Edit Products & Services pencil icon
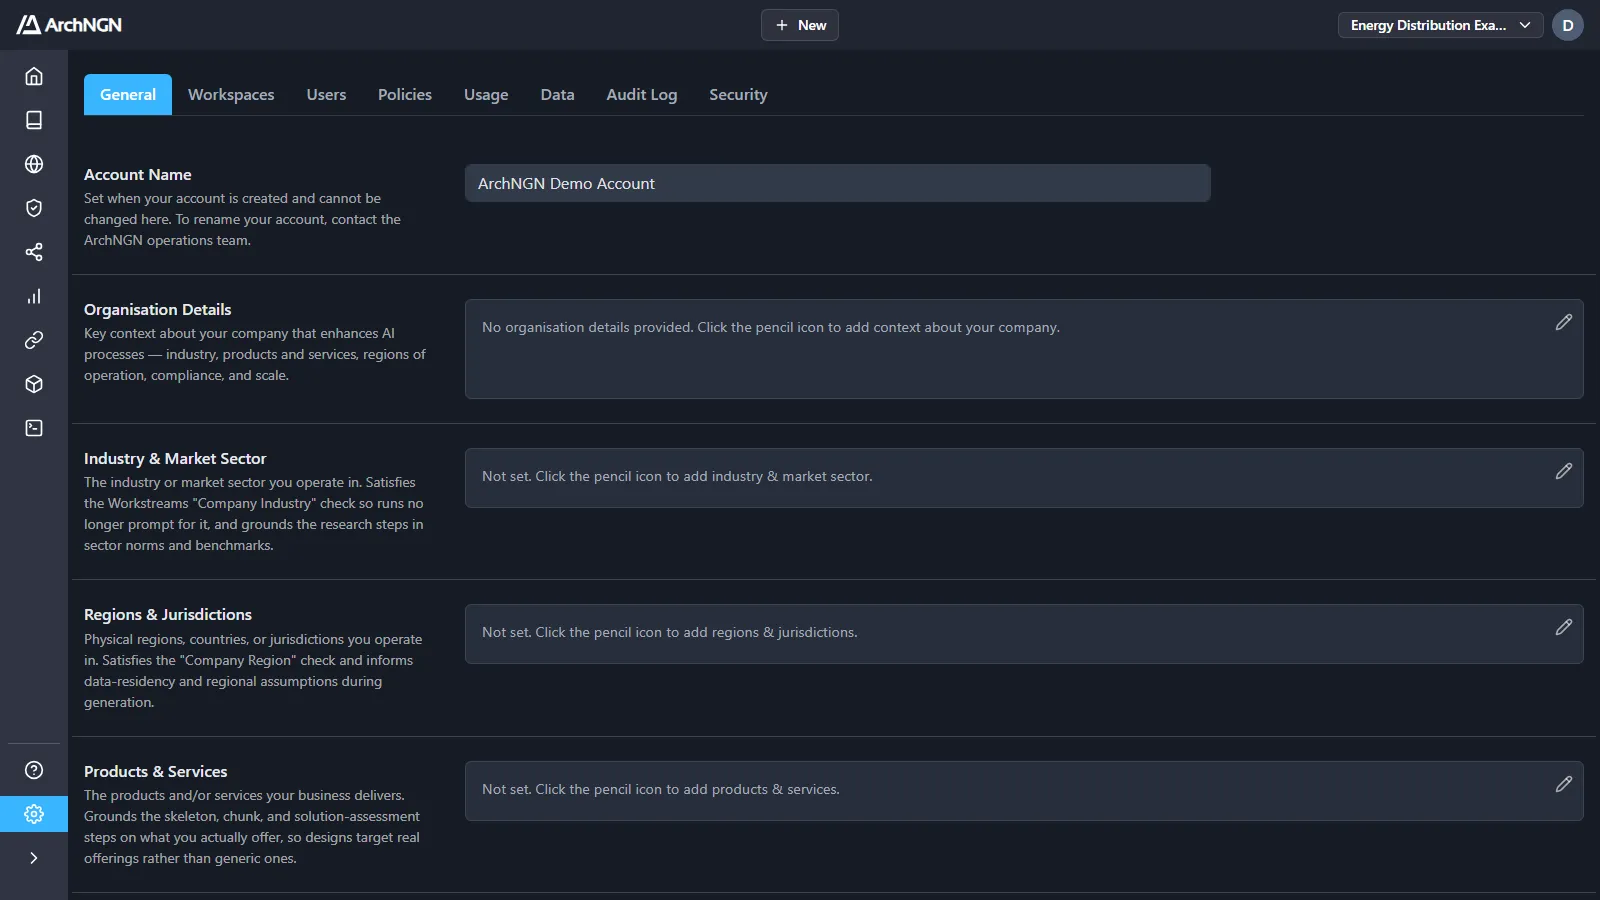 tap(1564, 784)
